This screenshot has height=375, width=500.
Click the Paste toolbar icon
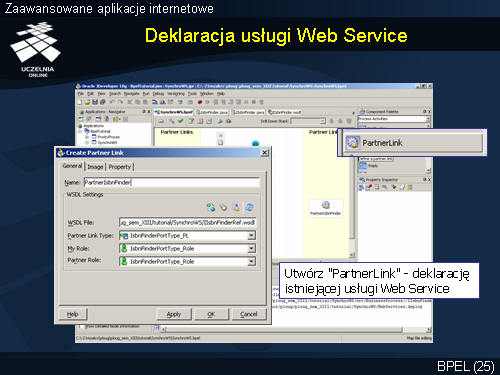[x=145, y=102]
